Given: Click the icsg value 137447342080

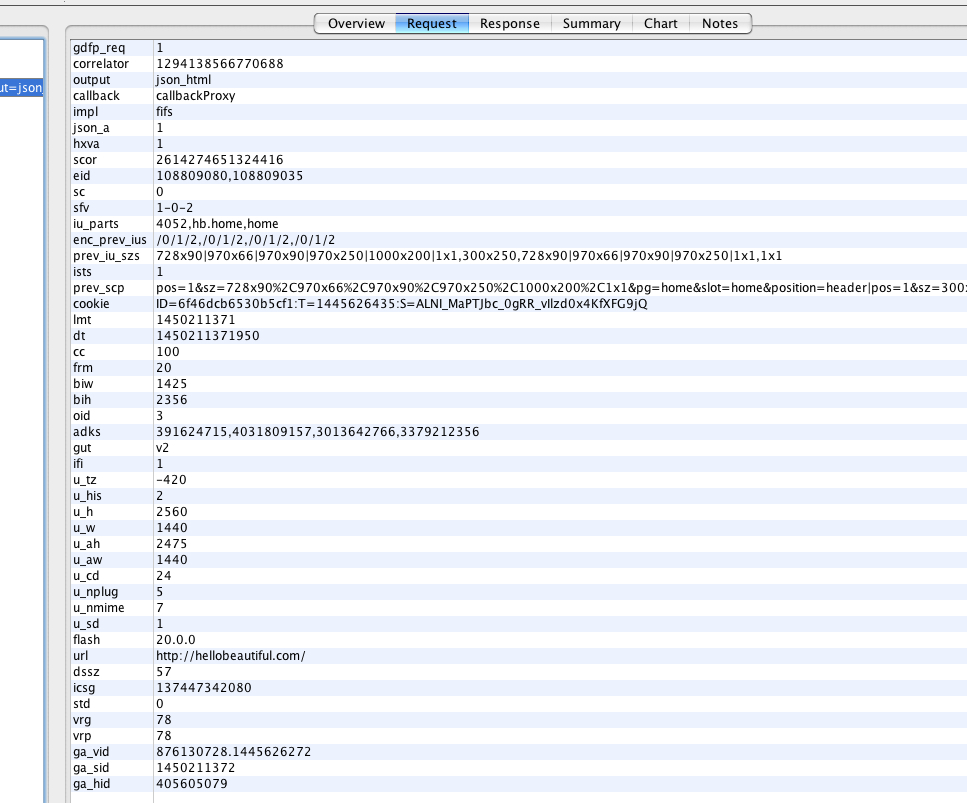Looking at the screenshot, I should pos(204,688).
